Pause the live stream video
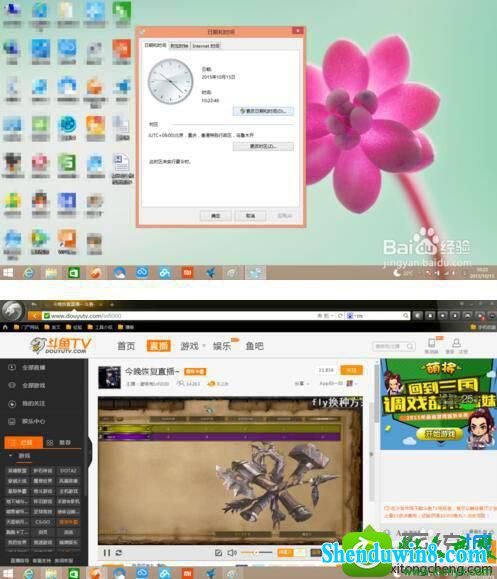The width and height of the screenshot is (497, 579). click(x=107, y=553)
